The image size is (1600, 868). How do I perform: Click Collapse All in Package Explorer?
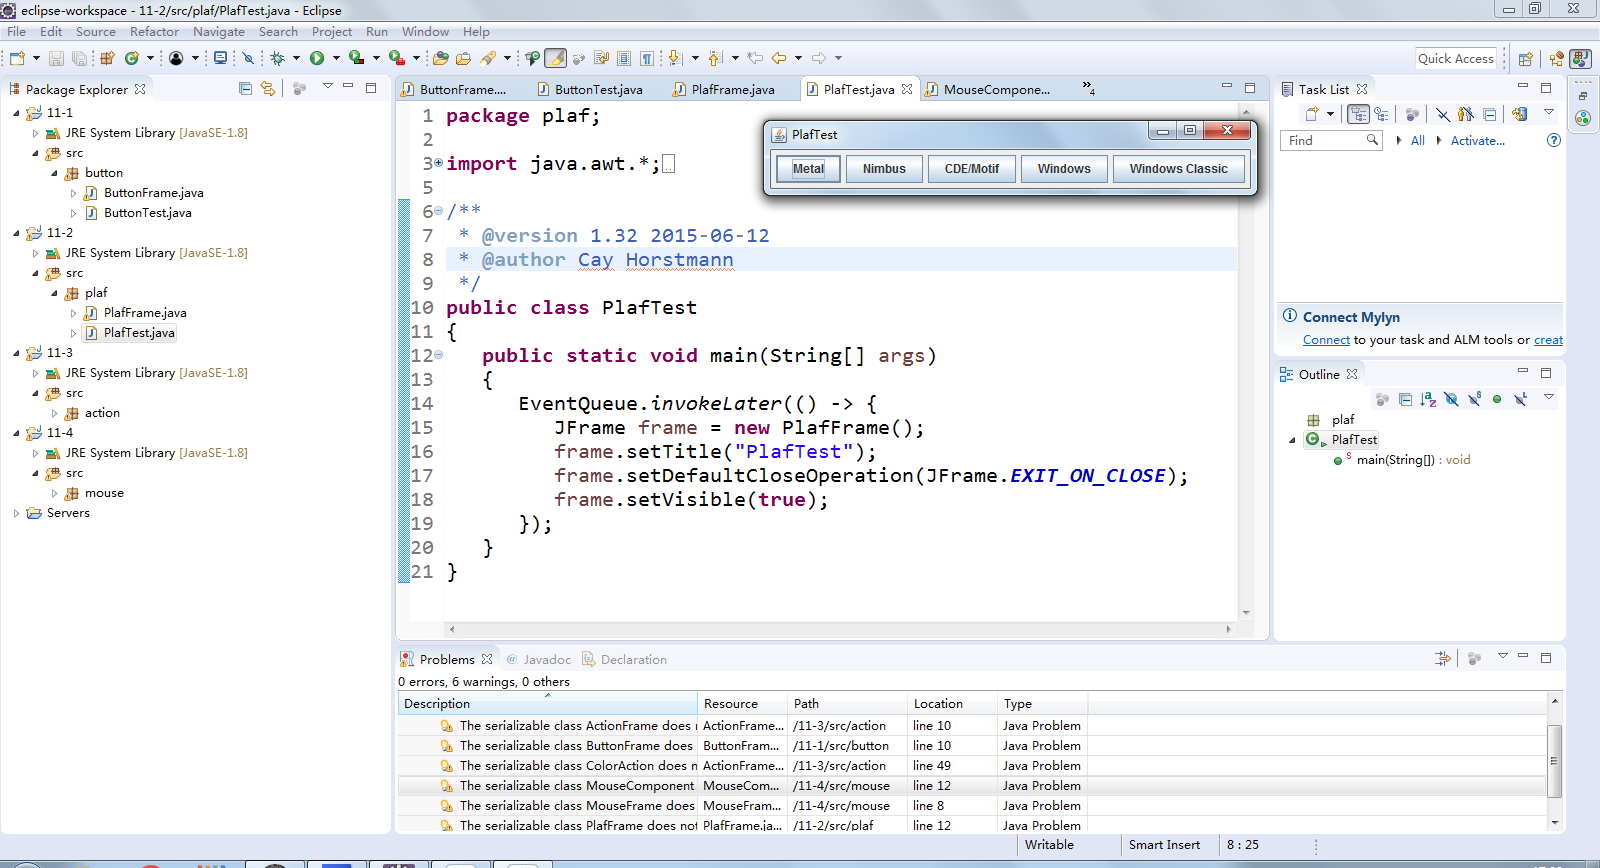click(x=245, y=88)
